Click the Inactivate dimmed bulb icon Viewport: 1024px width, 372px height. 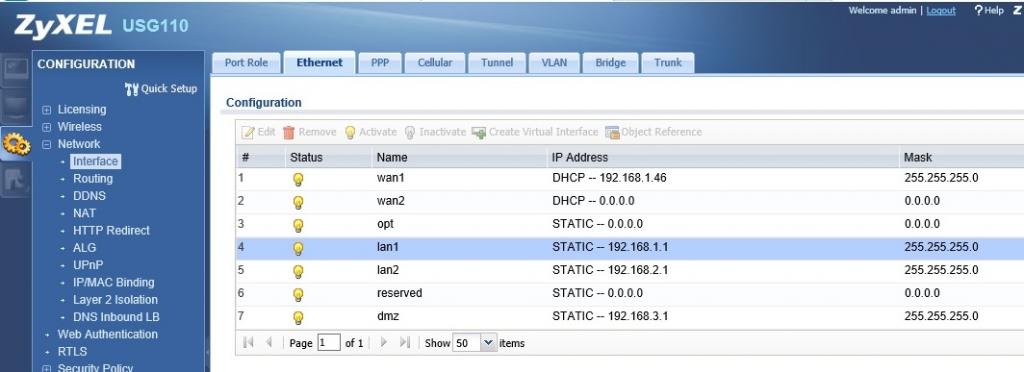[x=410, y=132]
